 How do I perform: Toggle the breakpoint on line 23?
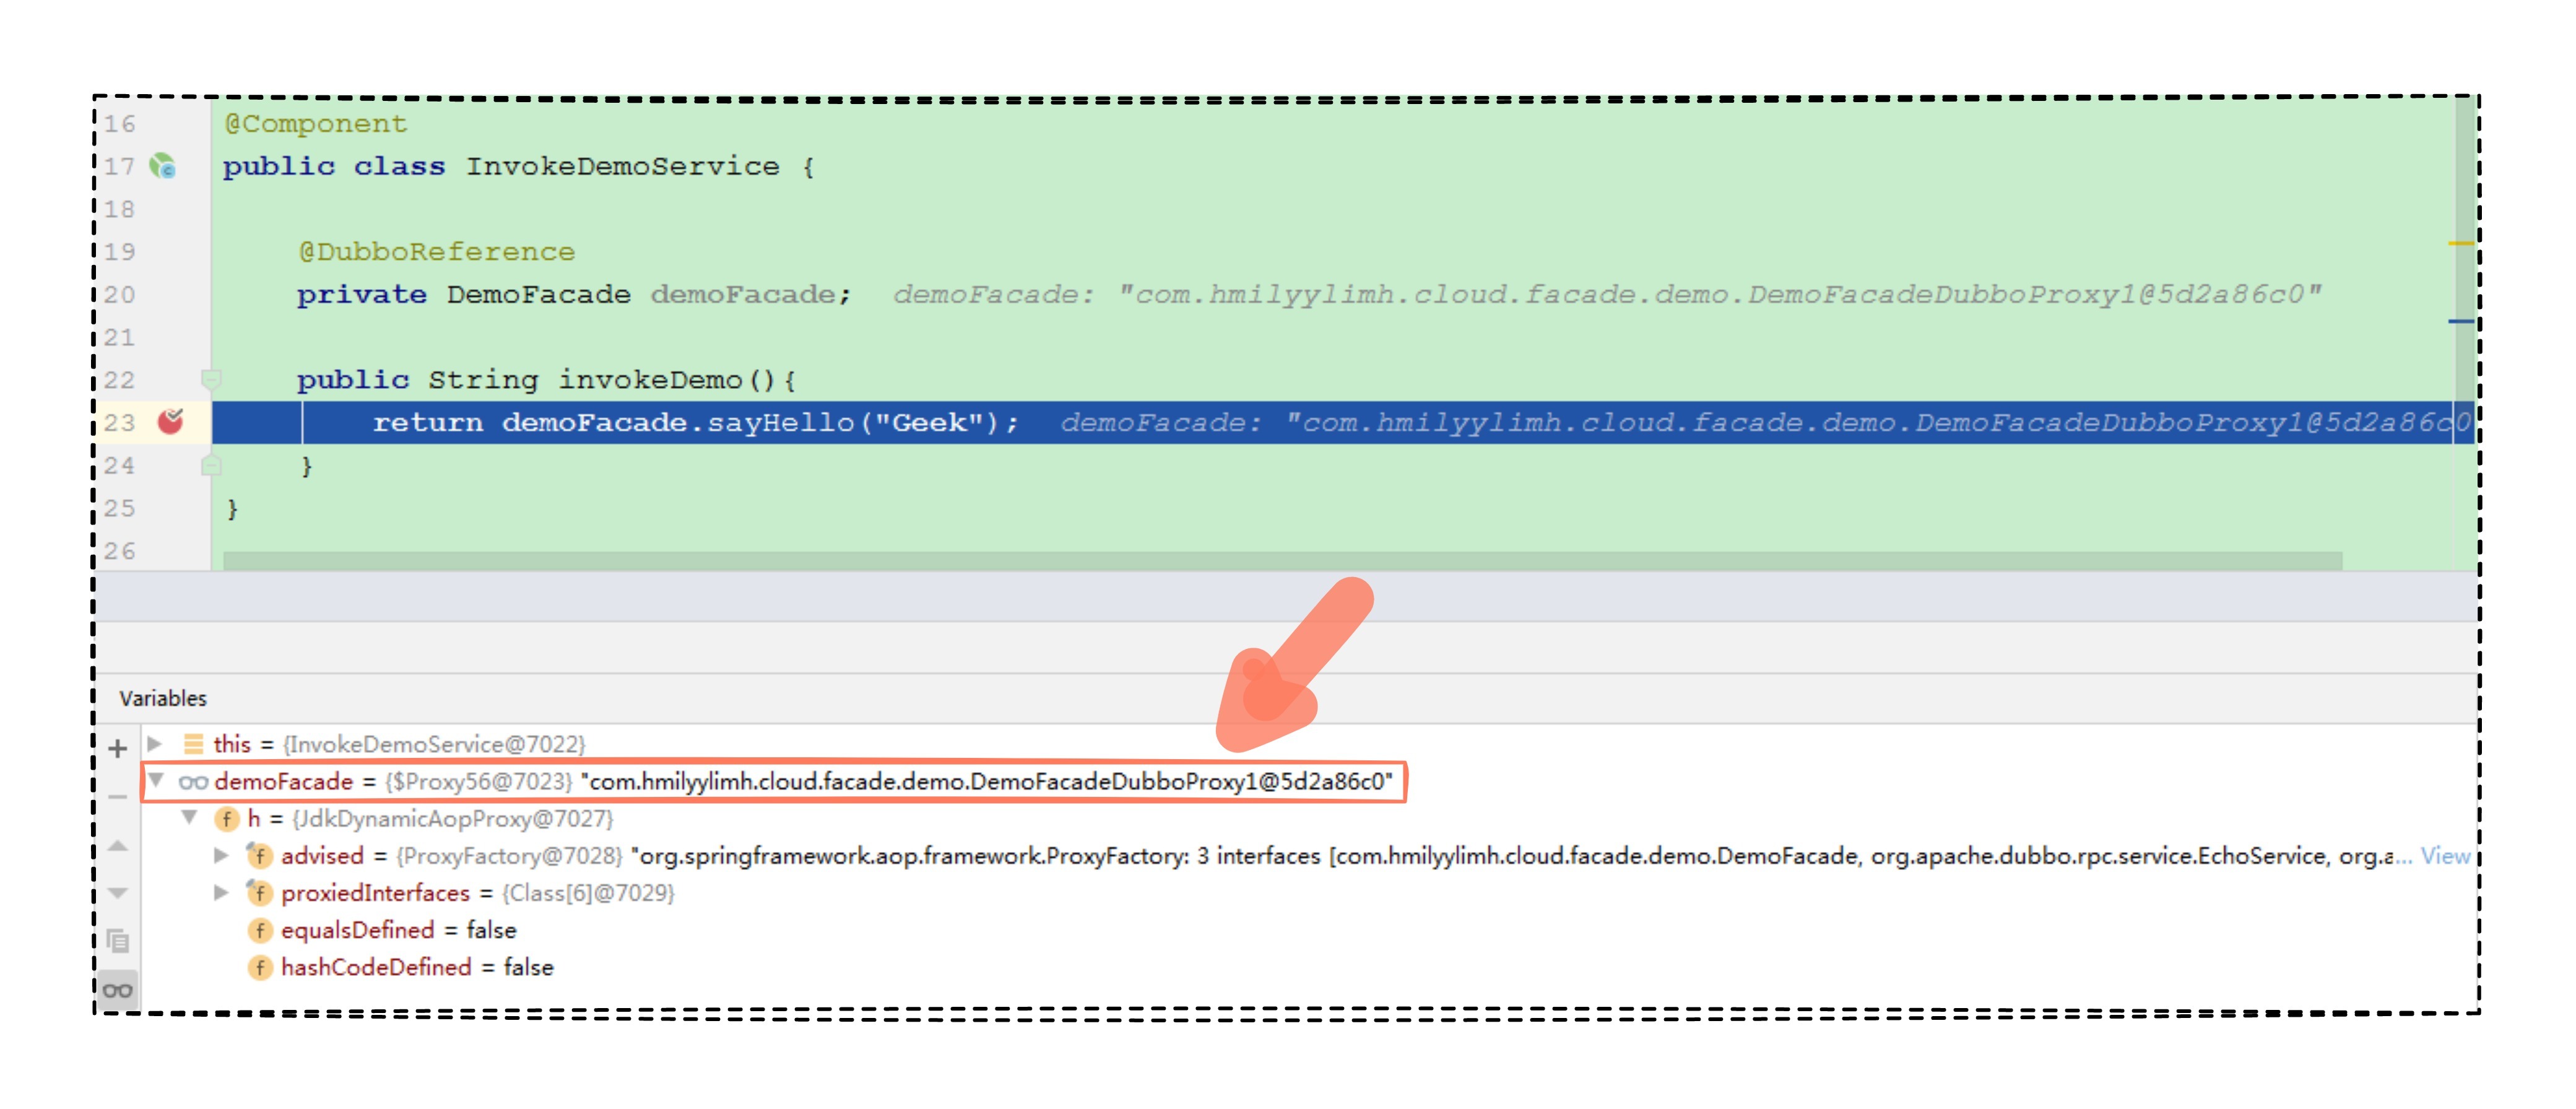(x=171, y=422)
